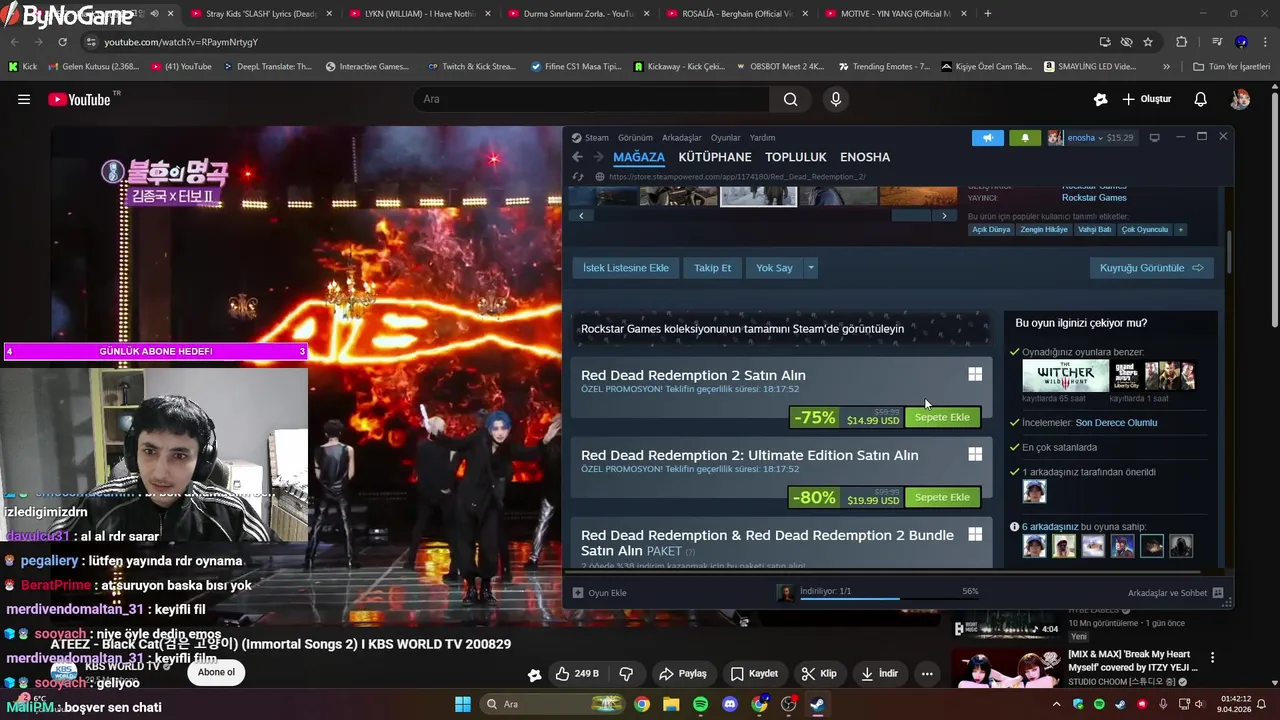Image resolution: width=1280 pixels, height=720 pixels.
Task: Open Steam Friends and Chat icon
Action: (x=1218, y=593)
